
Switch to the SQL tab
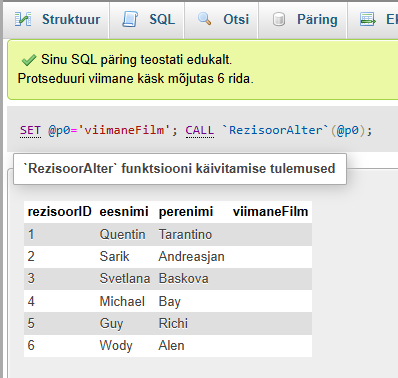(147, 20)
